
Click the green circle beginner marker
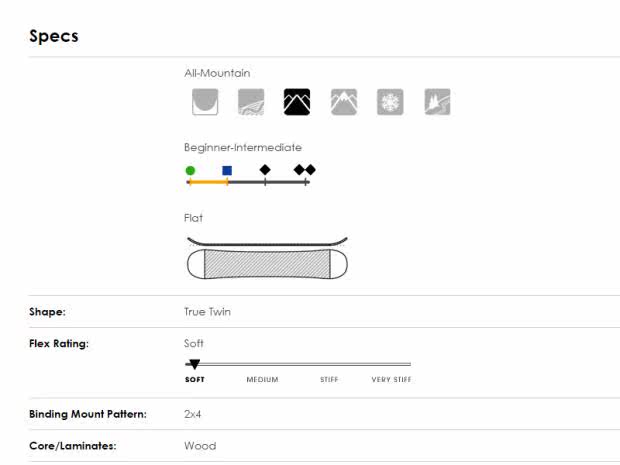tap(190, 170)
